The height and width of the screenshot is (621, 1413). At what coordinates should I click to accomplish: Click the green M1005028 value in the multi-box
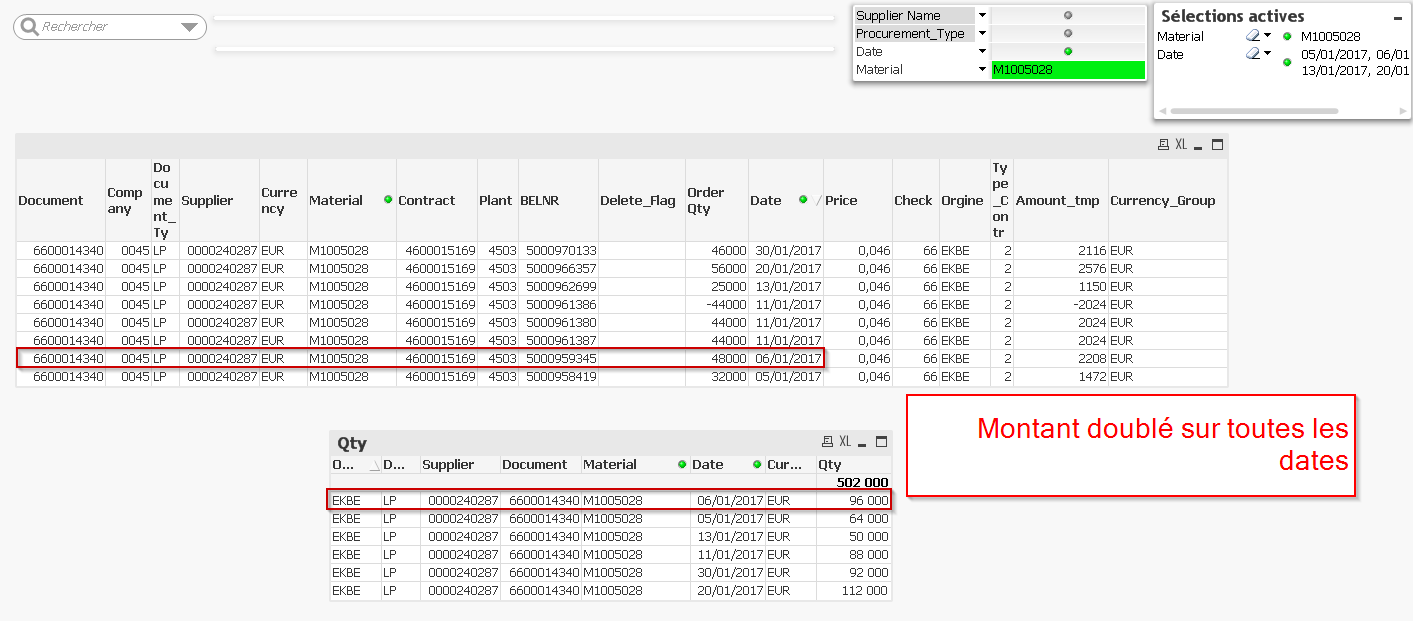pyautogui.click(x=1067, y=70)
